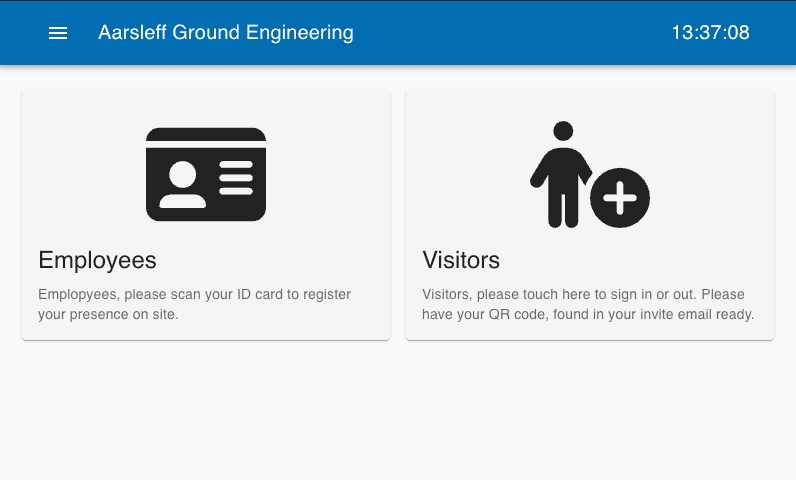This screenshot has width=796, height=480.
Task: Select the Visitors heading
Action: pyautogui.click(x=461, y=260)
